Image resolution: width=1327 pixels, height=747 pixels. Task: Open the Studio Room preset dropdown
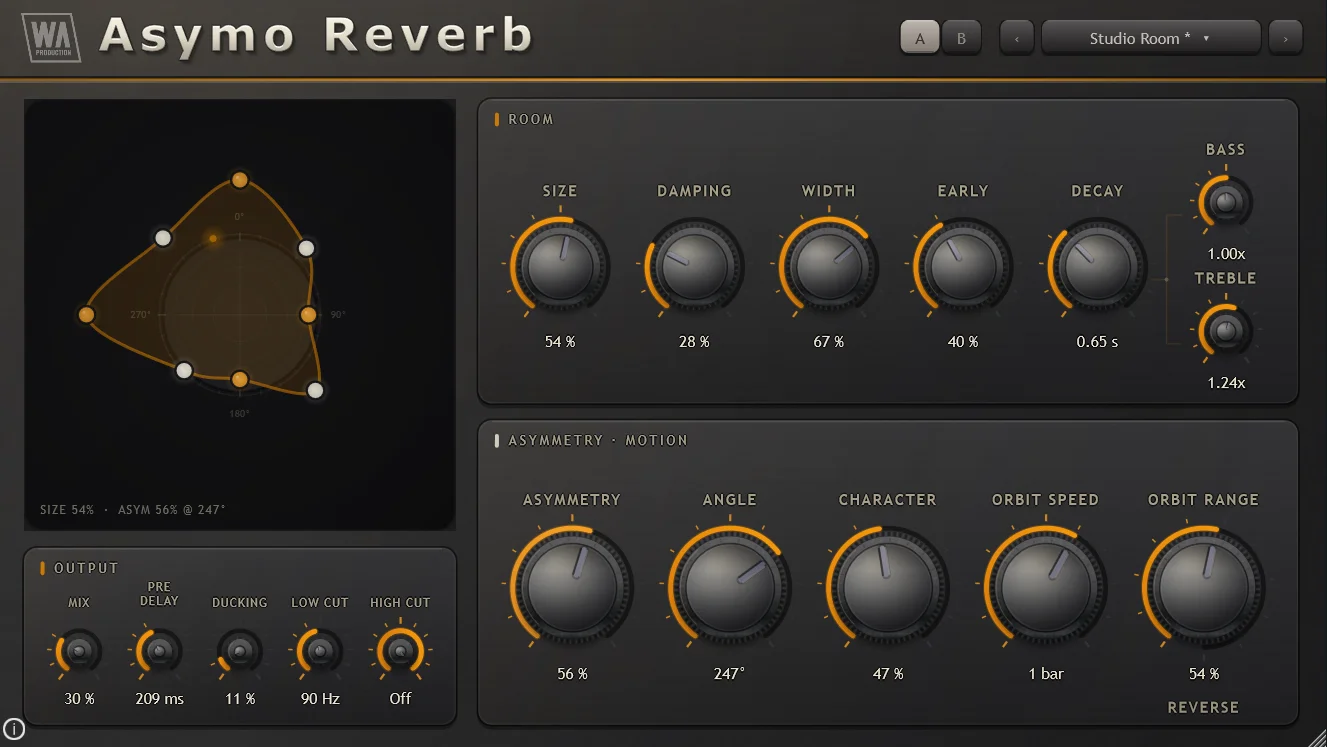pyautogui.click(x=1151, y=39)
